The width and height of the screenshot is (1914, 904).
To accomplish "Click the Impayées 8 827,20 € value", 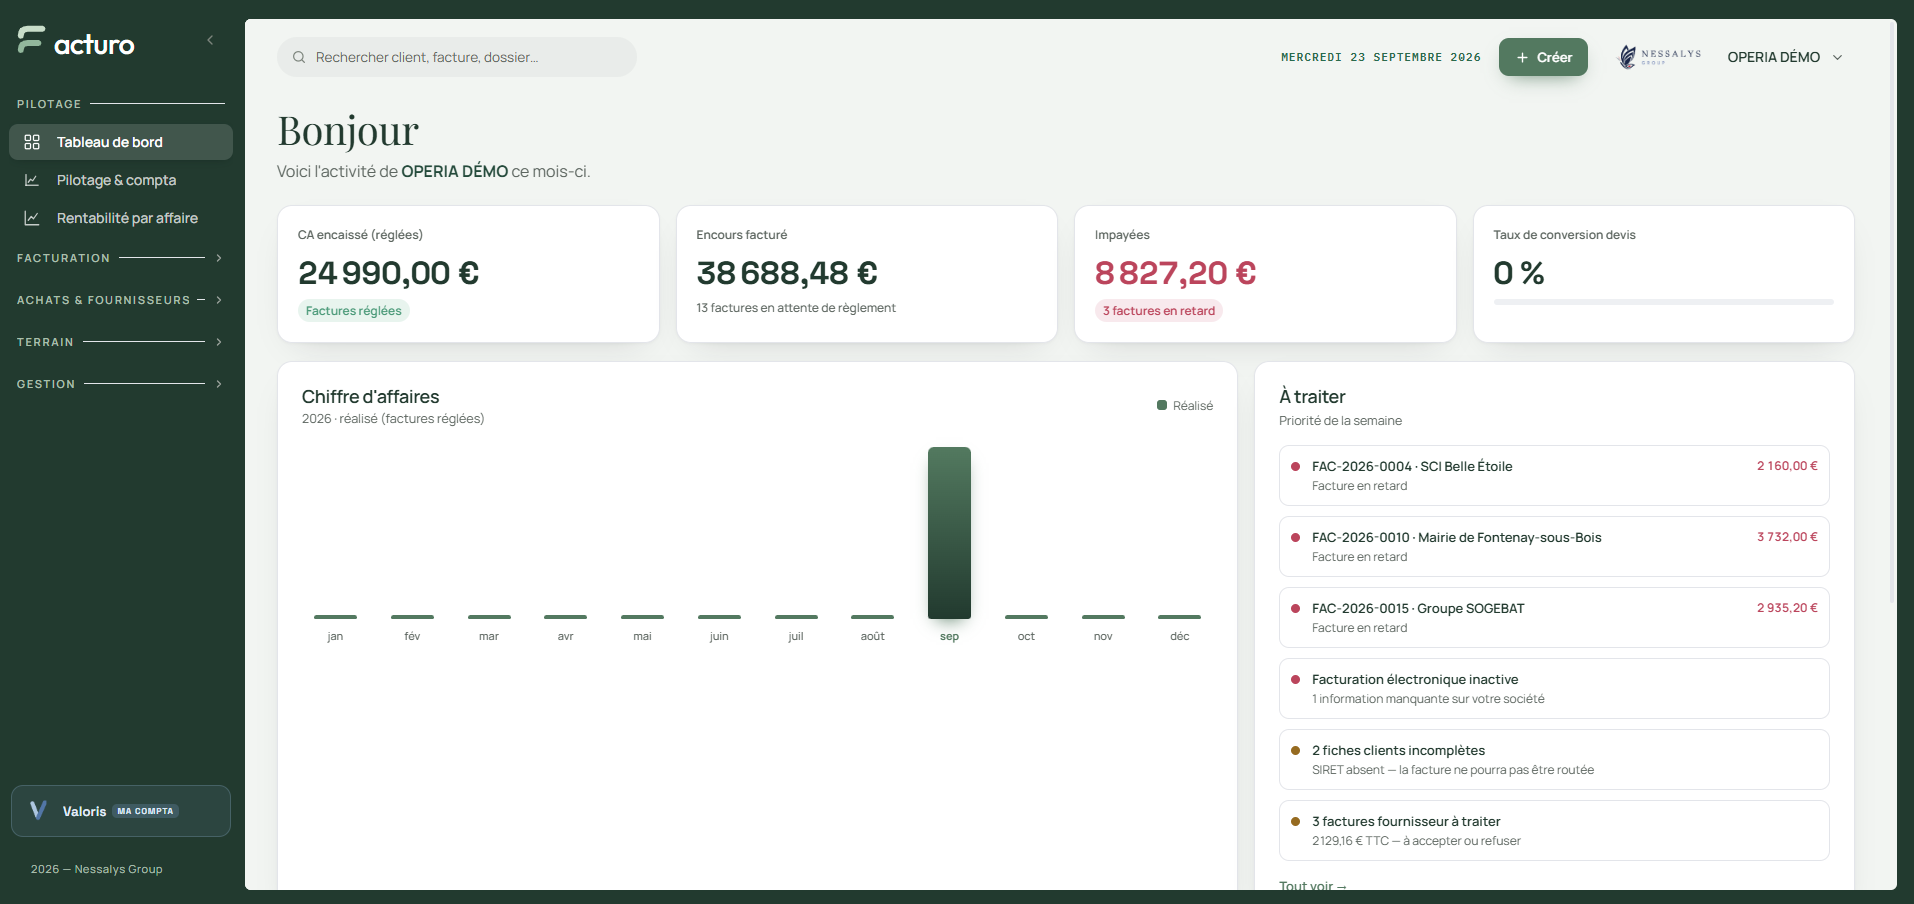I will coord(1175,272).
